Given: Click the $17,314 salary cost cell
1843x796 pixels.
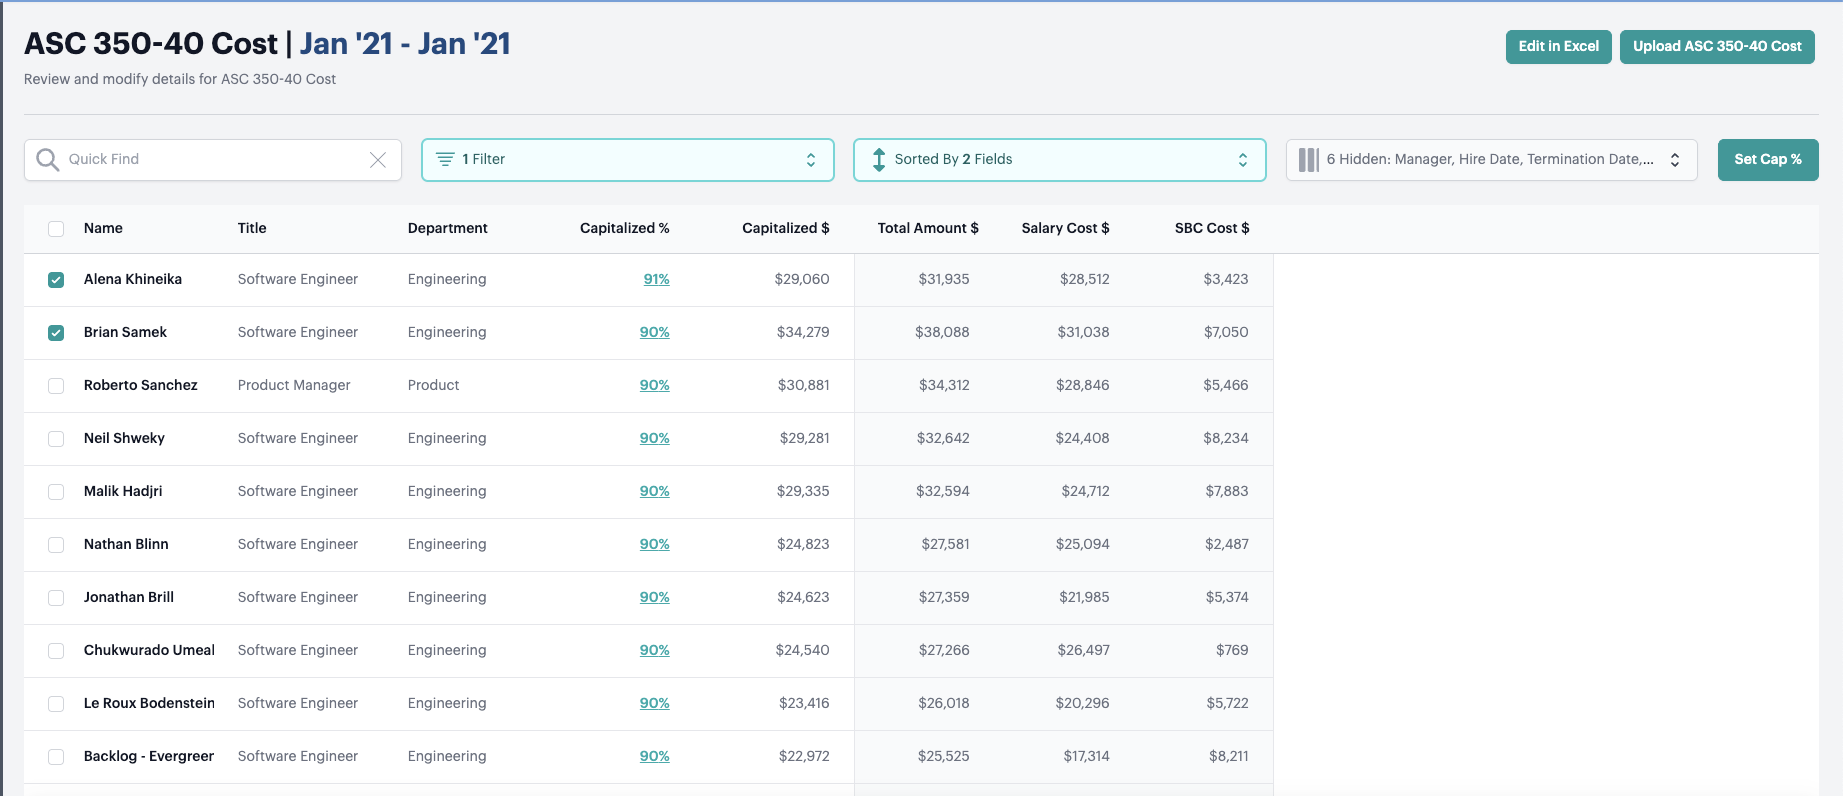Looking at the screenshot, I should click(x=1086, y=756).
